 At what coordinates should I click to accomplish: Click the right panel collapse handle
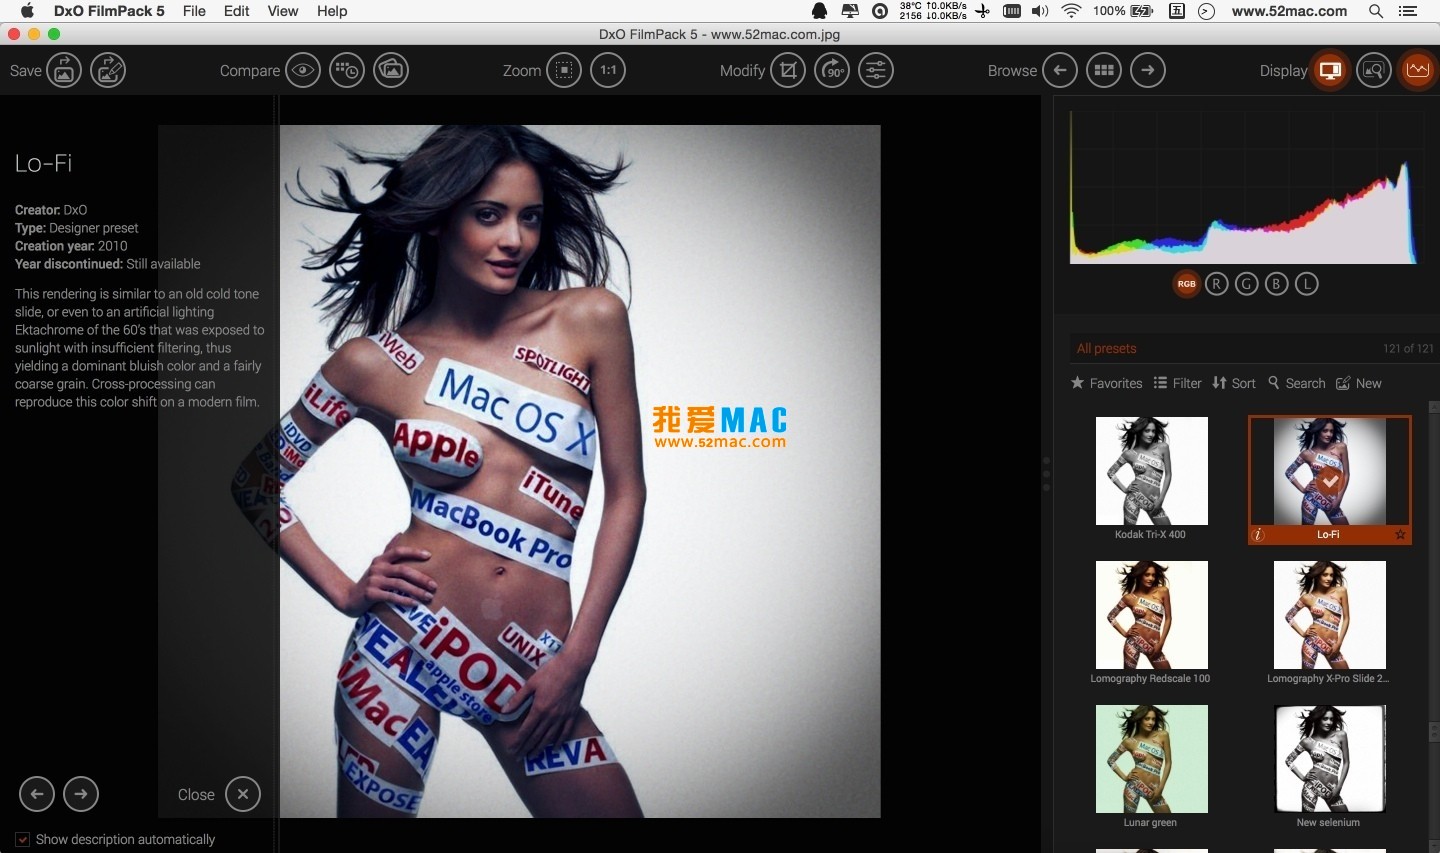1046,474
